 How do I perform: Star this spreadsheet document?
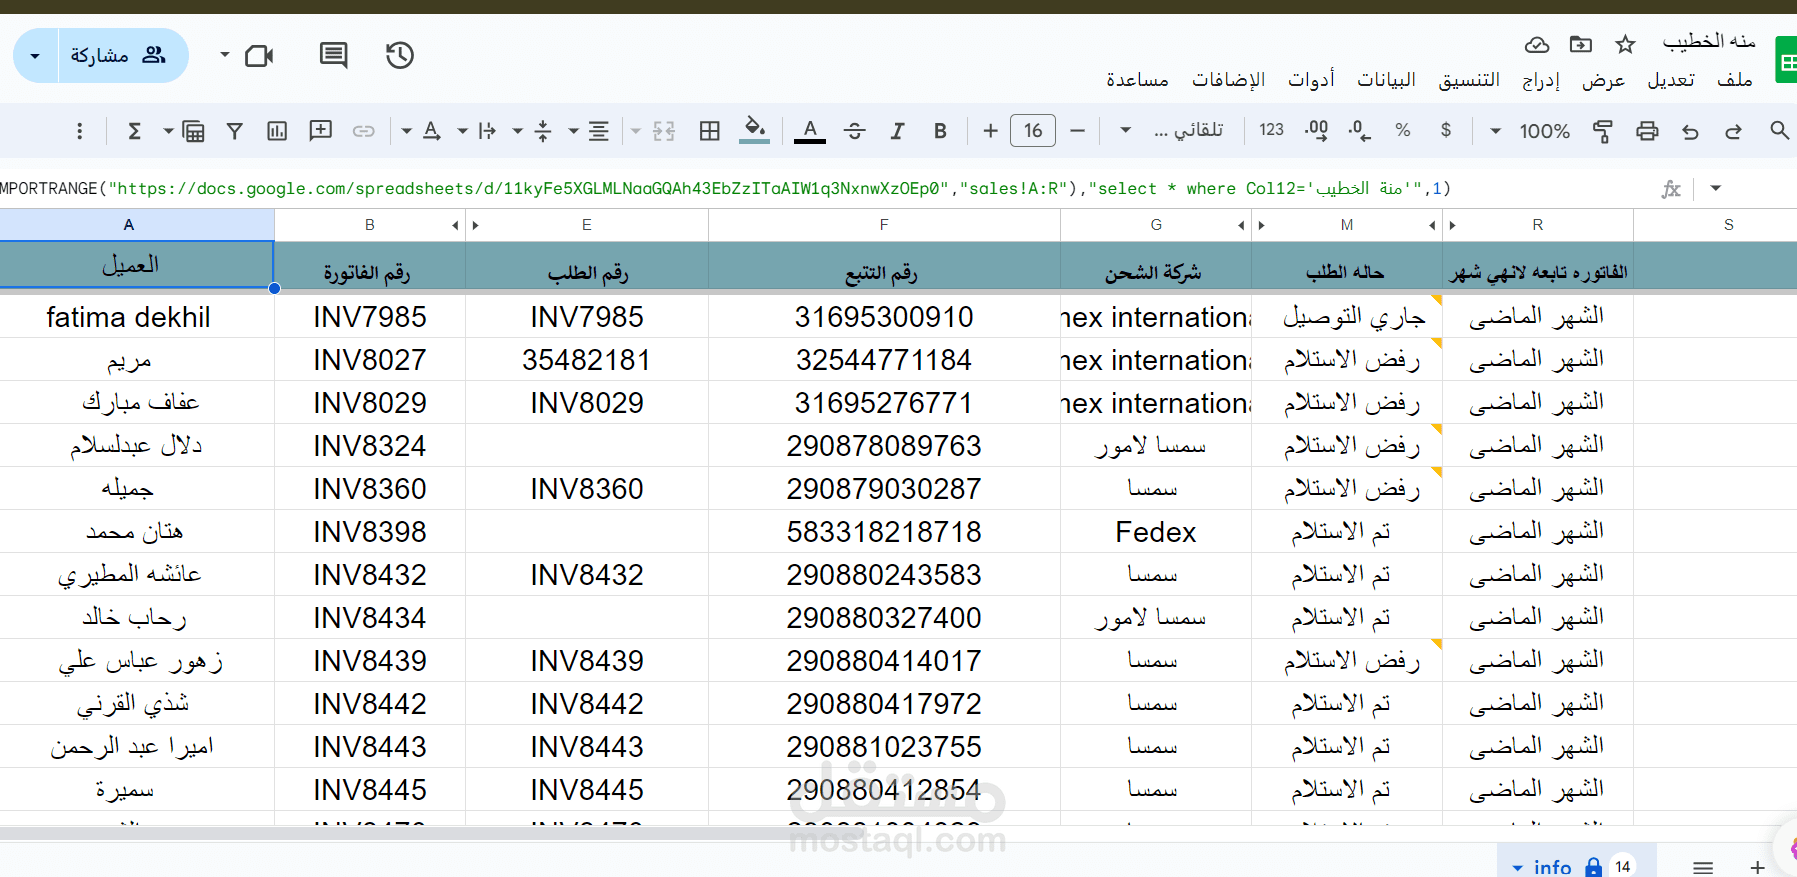pos(1625,44)
